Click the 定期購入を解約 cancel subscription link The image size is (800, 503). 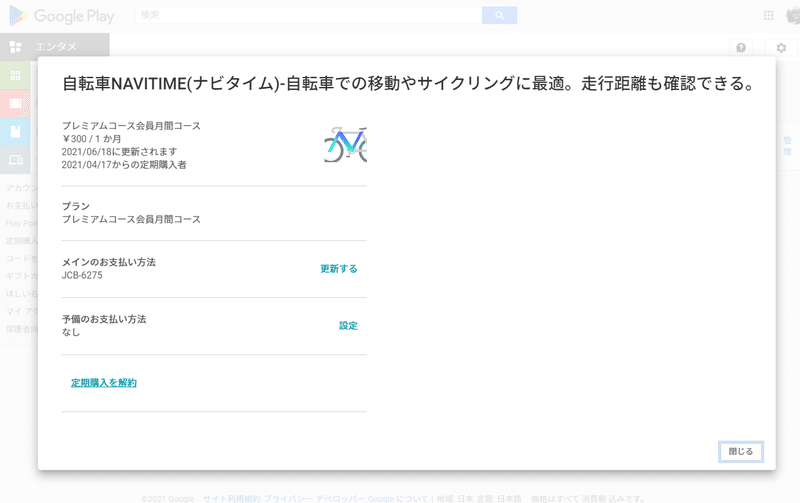click(x=104, y=383)
